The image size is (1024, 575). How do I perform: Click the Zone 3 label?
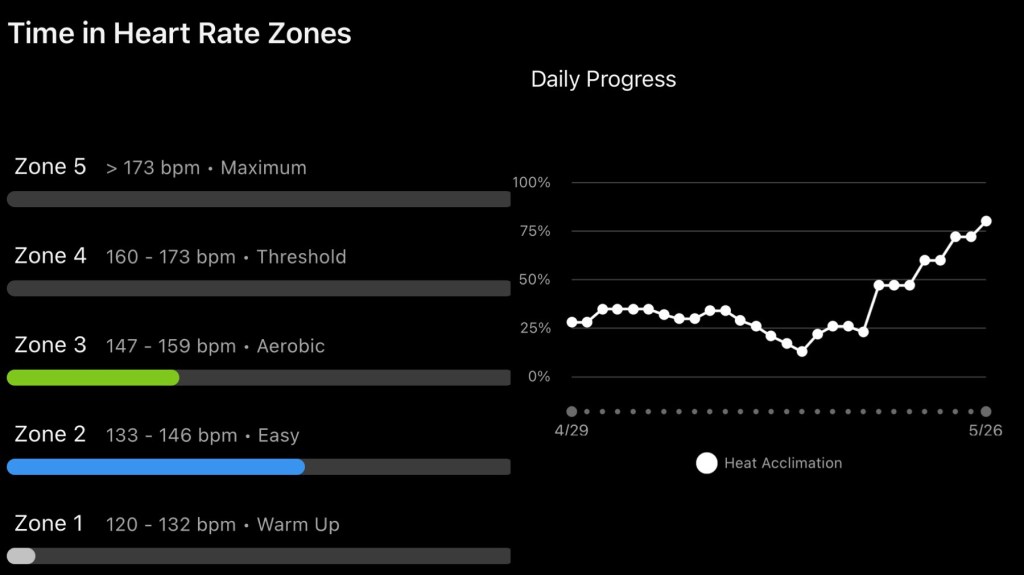[x=50, y=346]
